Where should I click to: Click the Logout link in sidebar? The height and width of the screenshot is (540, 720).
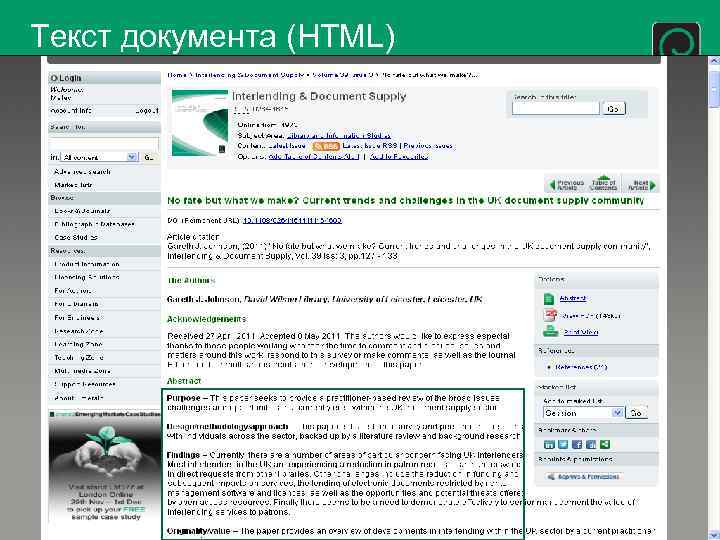(x=147, y=111)
